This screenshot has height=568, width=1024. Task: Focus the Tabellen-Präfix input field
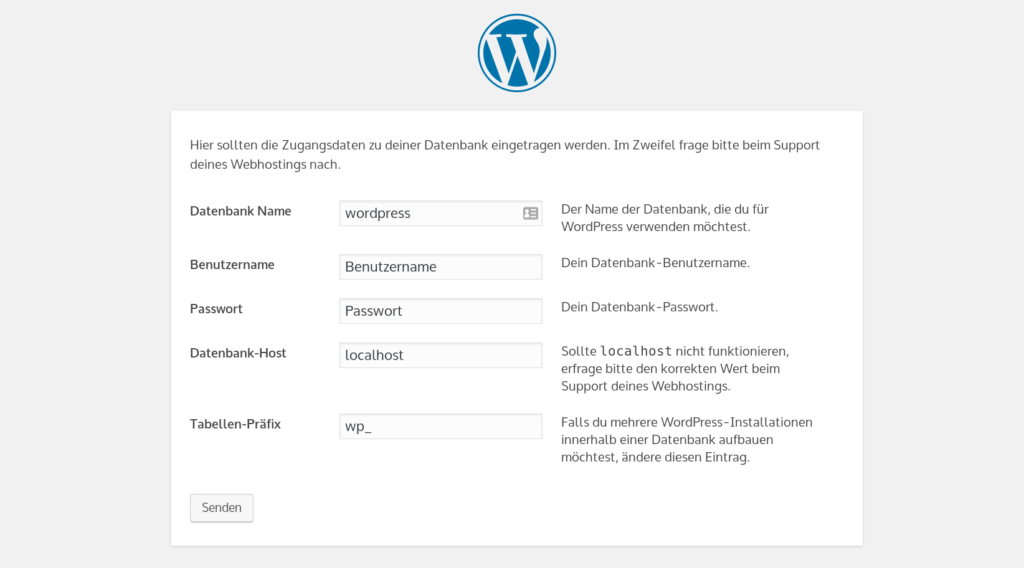[x=441, y=426]
